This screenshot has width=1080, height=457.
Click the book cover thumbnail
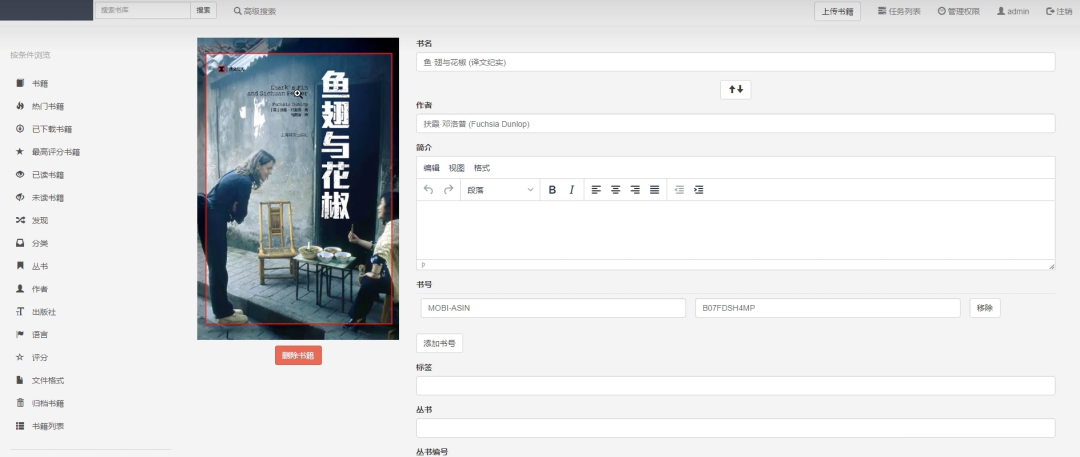tap(298, 189)
